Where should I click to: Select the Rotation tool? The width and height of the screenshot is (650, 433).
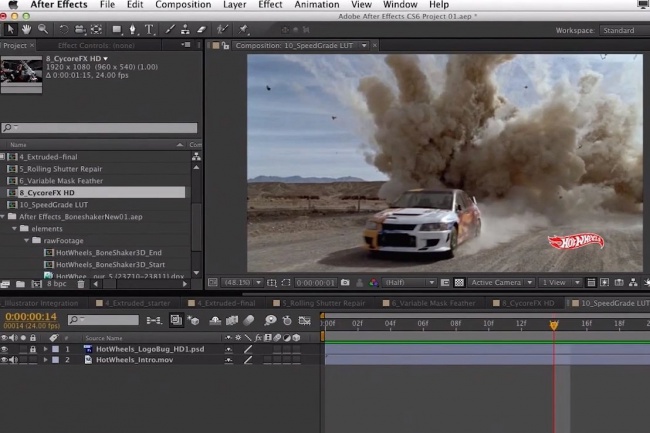(63, 29)
